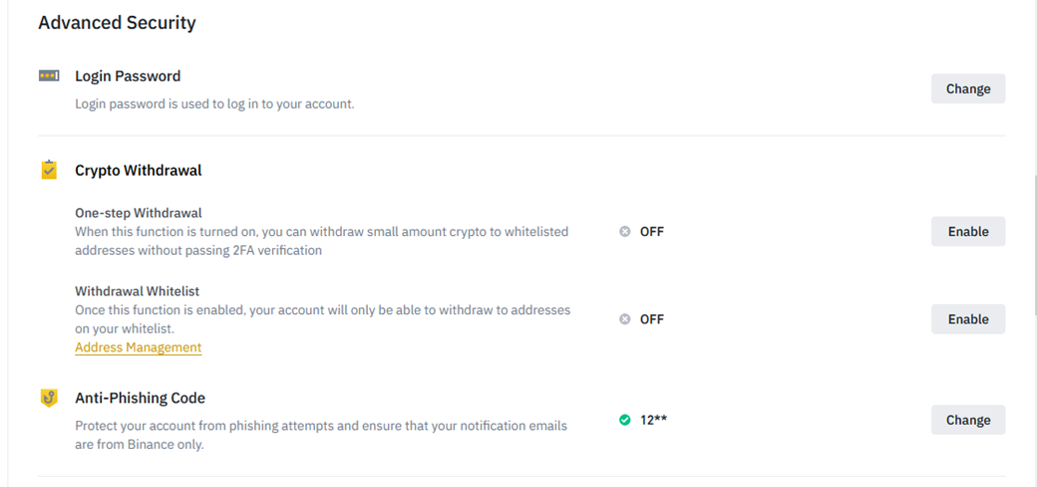
Task: Click the Withdrawal Whitelist label
Action: 137,291
